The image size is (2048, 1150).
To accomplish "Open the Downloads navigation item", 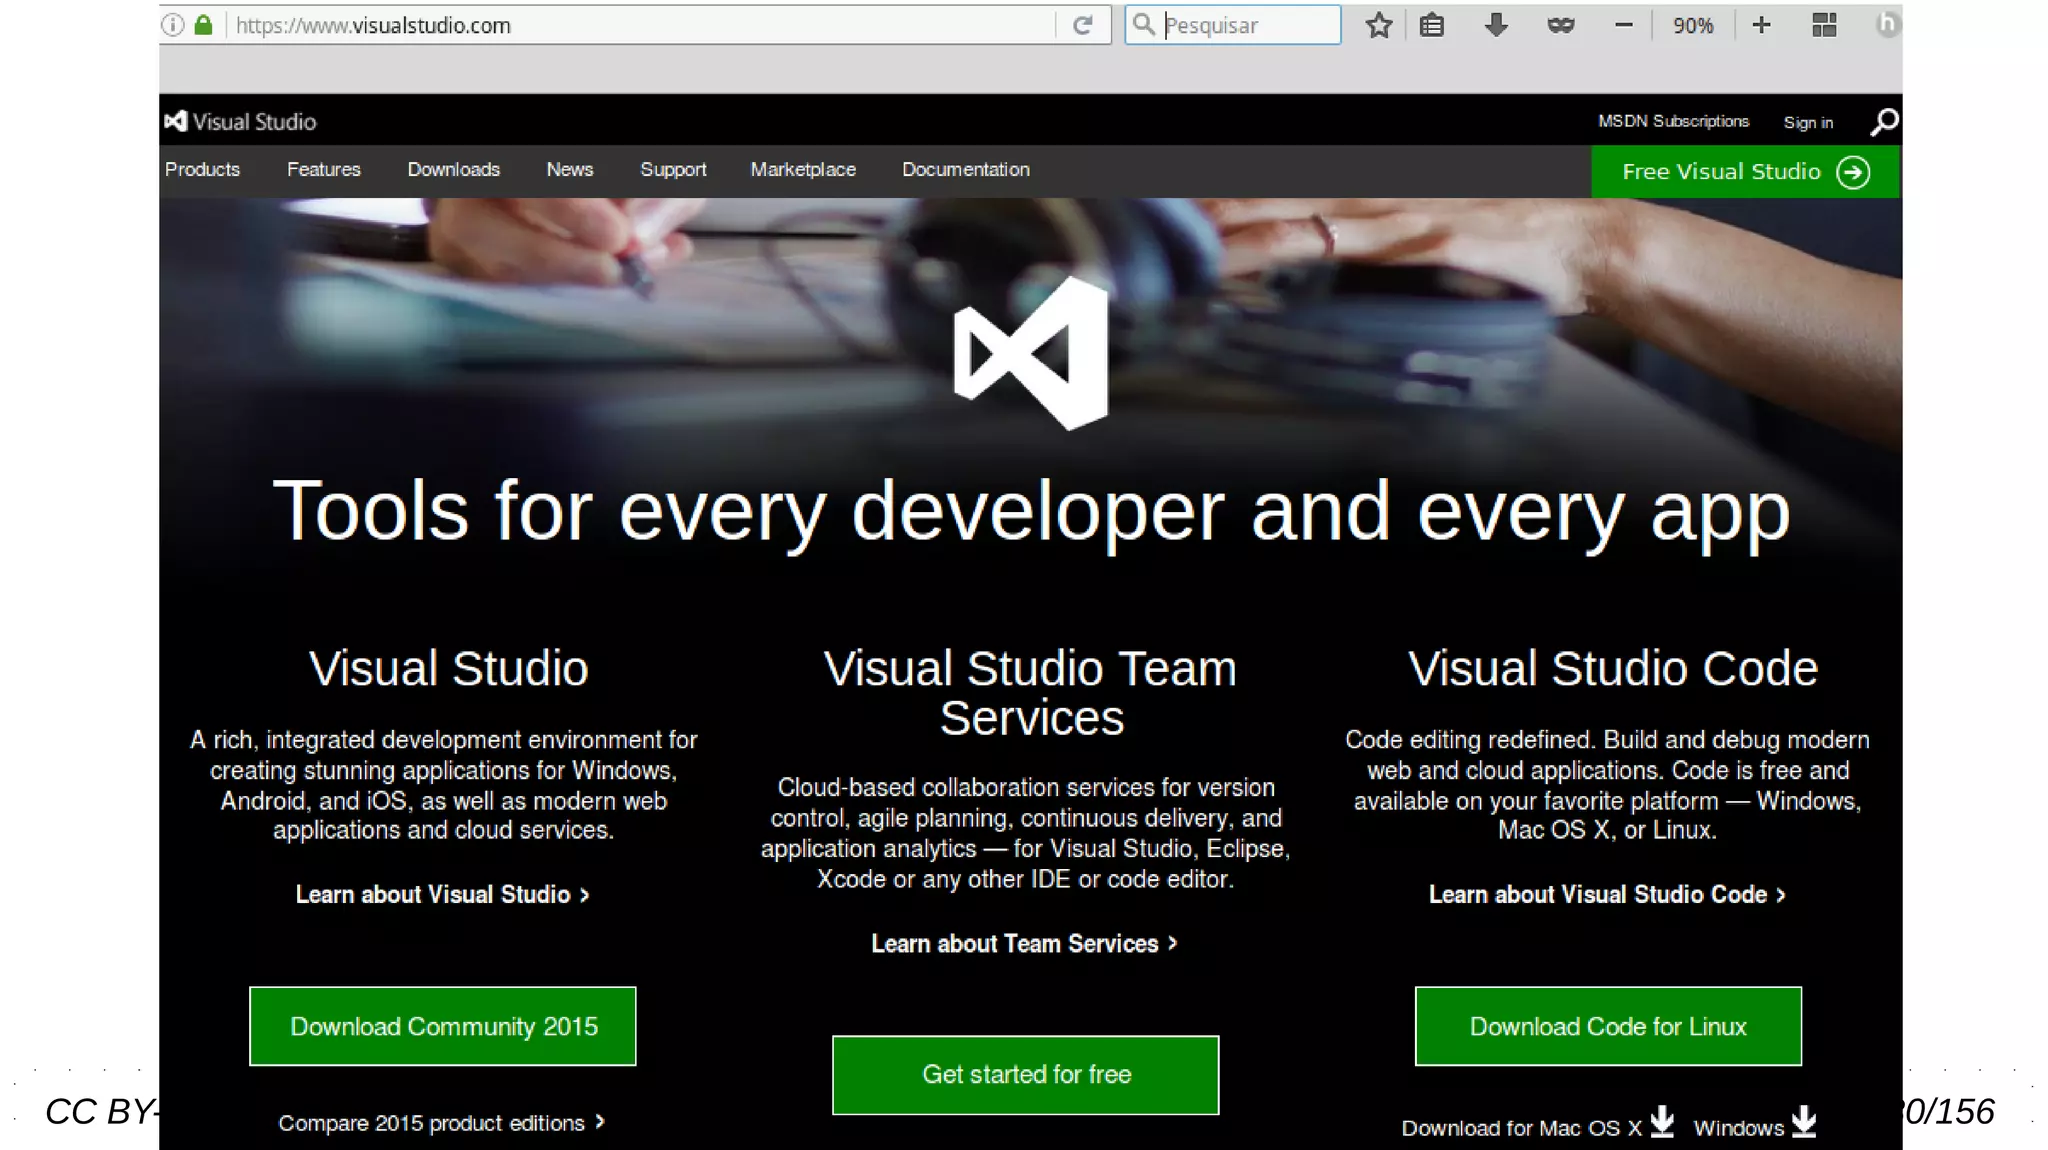I will (453, 170).
